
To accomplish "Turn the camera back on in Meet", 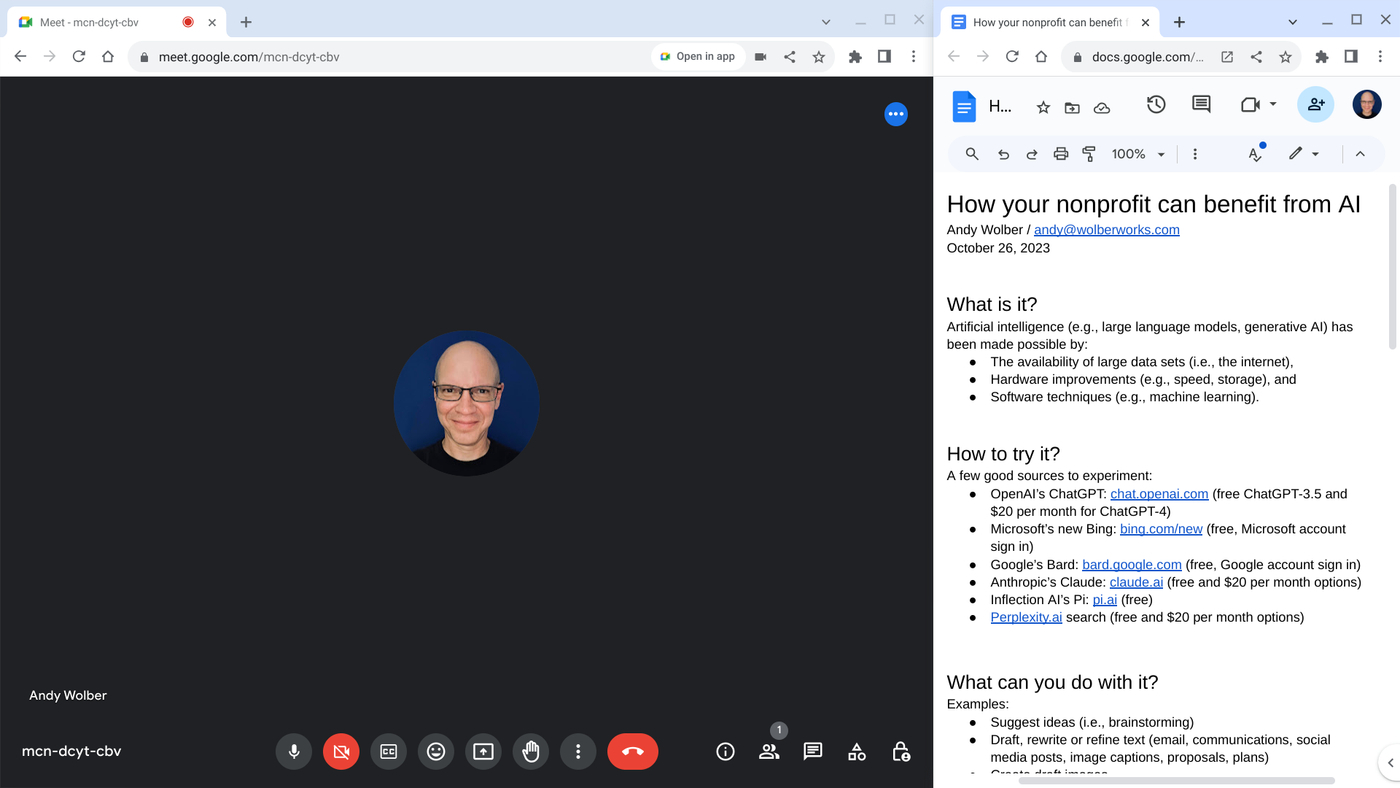I will [340, 751].
